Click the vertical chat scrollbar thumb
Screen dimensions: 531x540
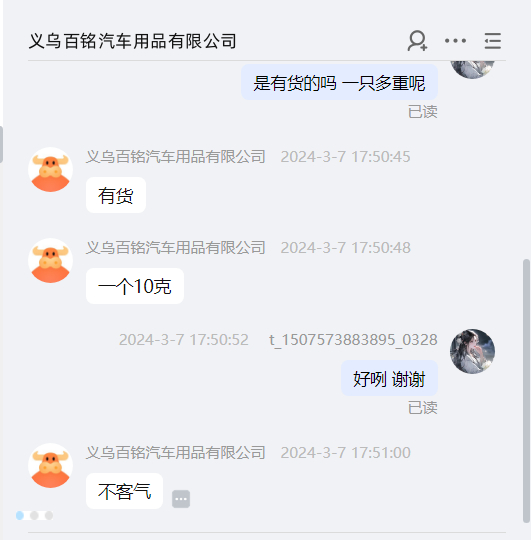tap(526, 391)
